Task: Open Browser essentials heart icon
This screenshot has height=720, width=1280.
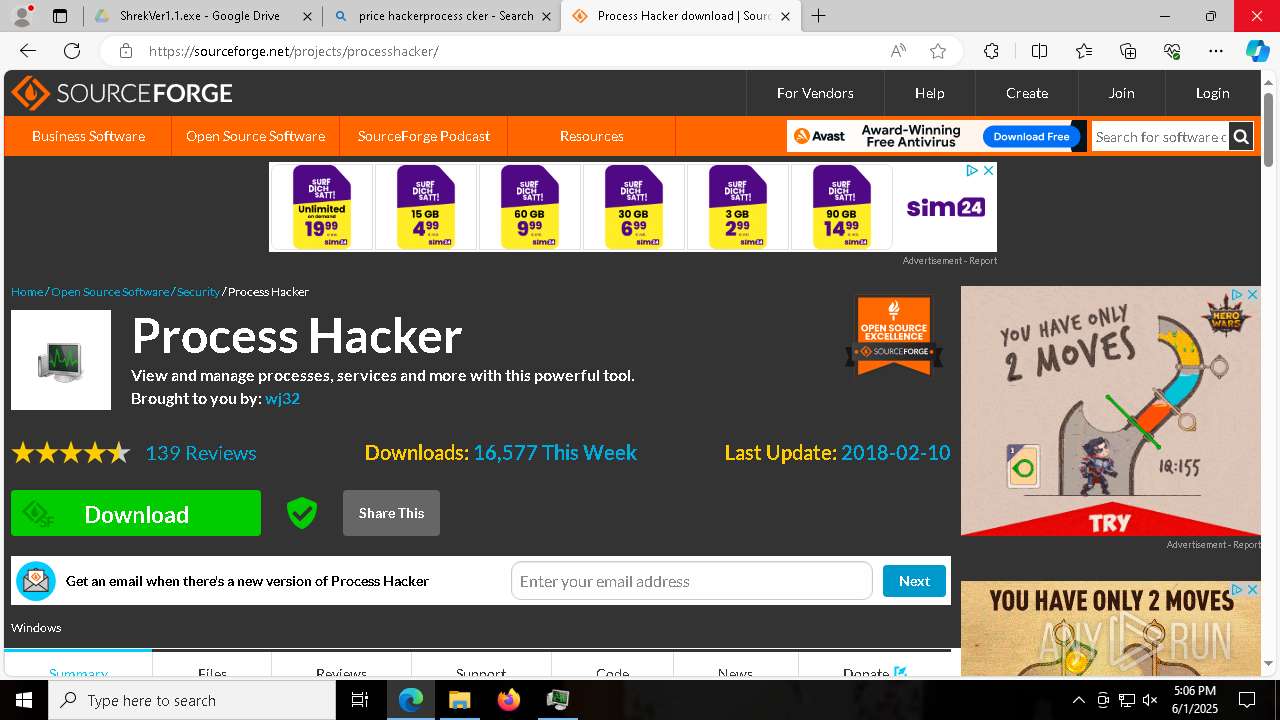Action: 1172,51
